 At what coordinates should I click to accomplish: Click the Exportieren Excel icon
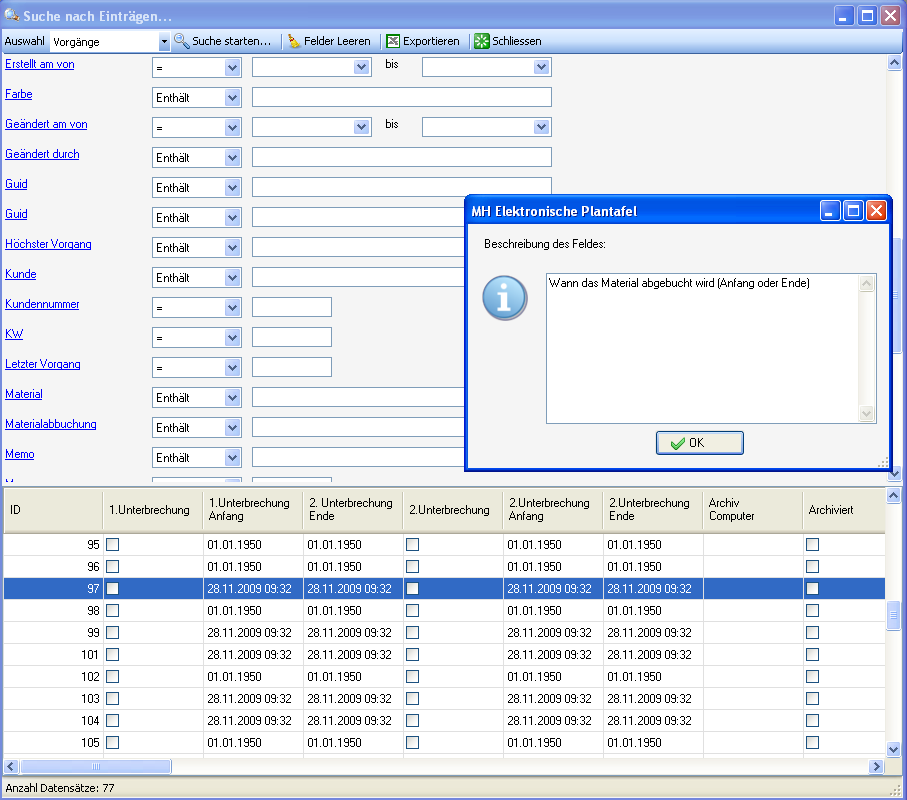click(x=393, y=42)
